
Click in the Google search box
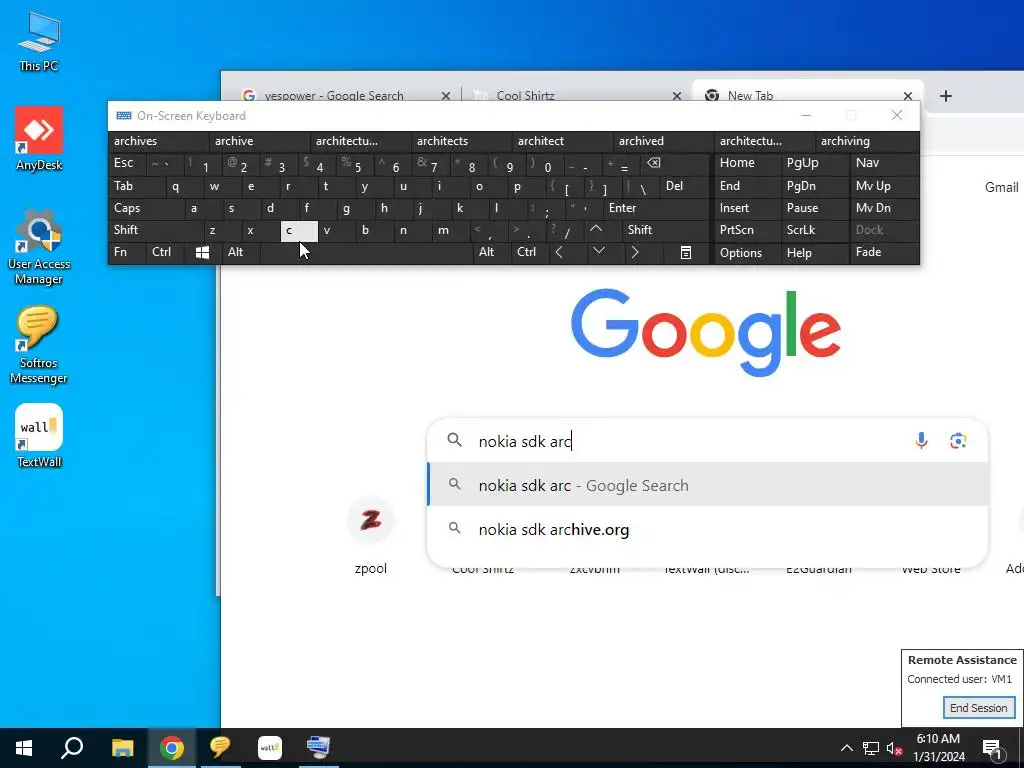[707, 441]
